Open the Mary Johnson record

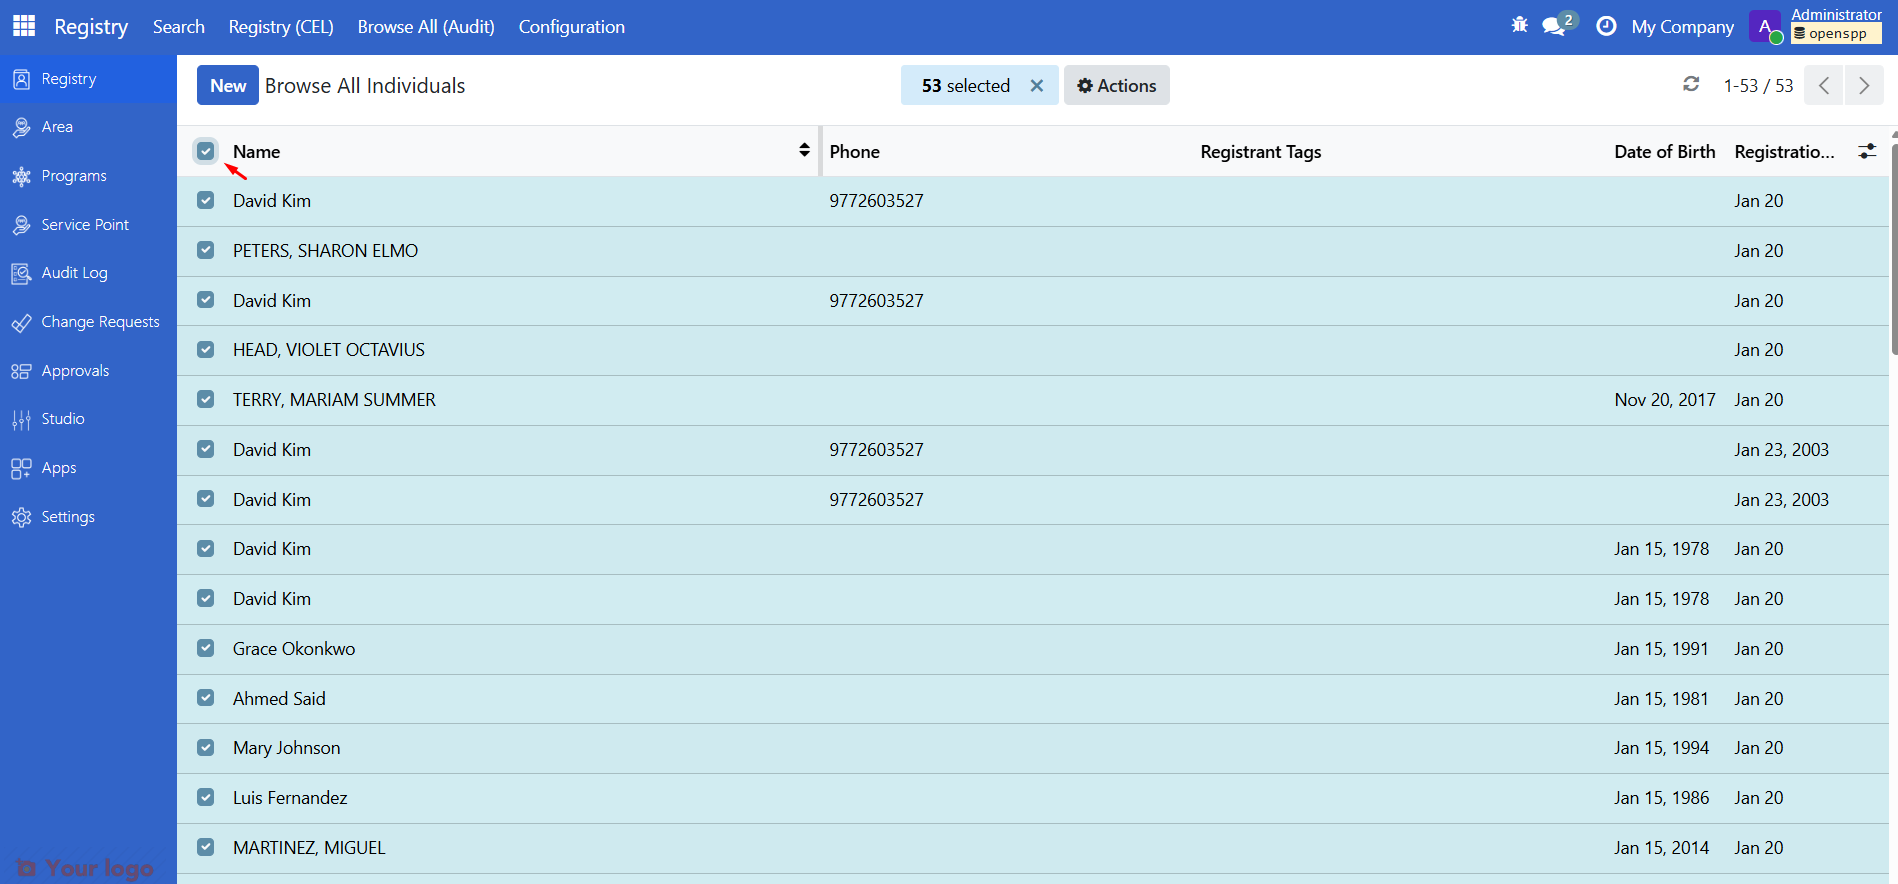(x=286, y=748)
